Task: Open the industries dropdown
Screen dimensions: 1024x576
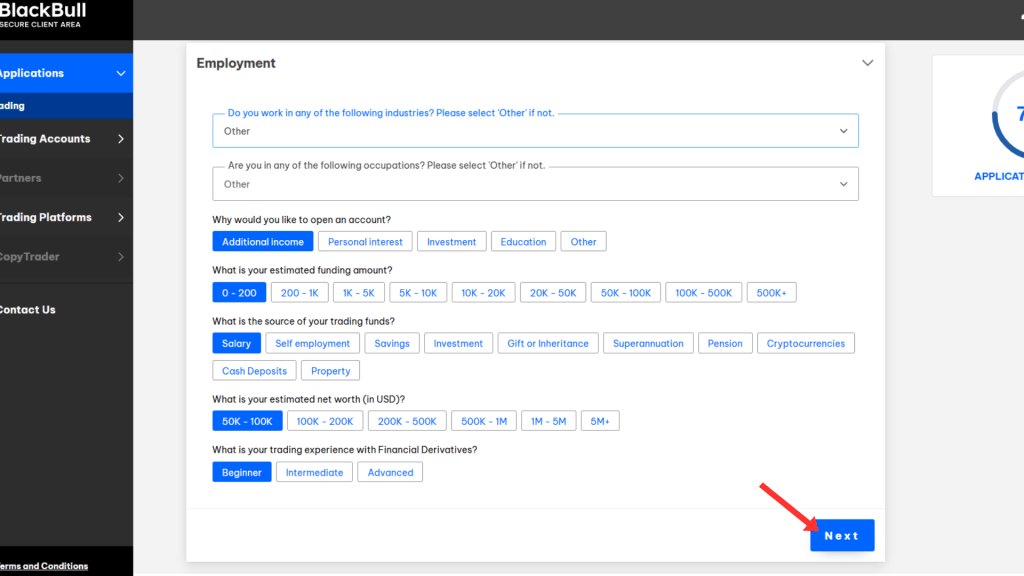Action: coord(534,130)
